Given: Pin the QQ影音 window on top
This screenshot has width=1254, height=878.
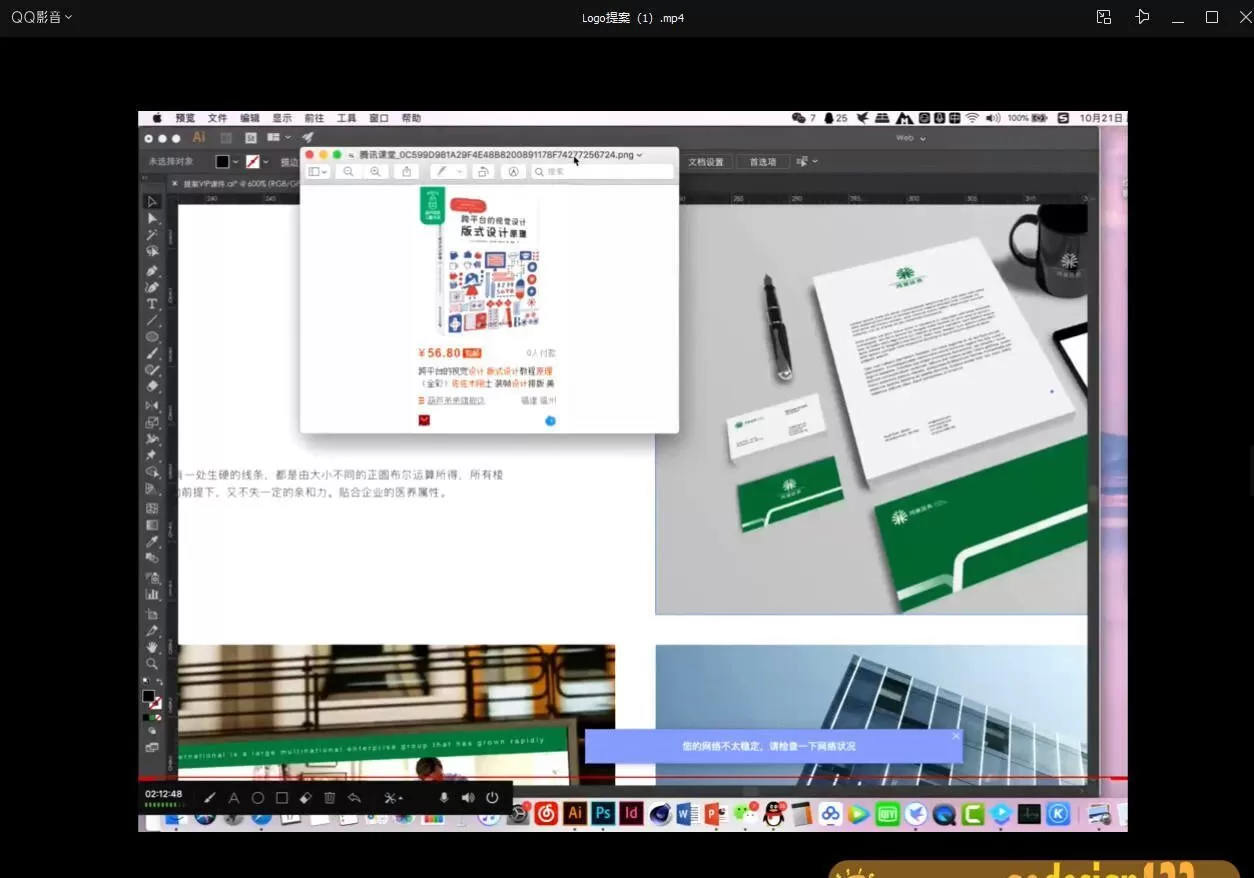Looking at the screenshot, I should 1142,17.
